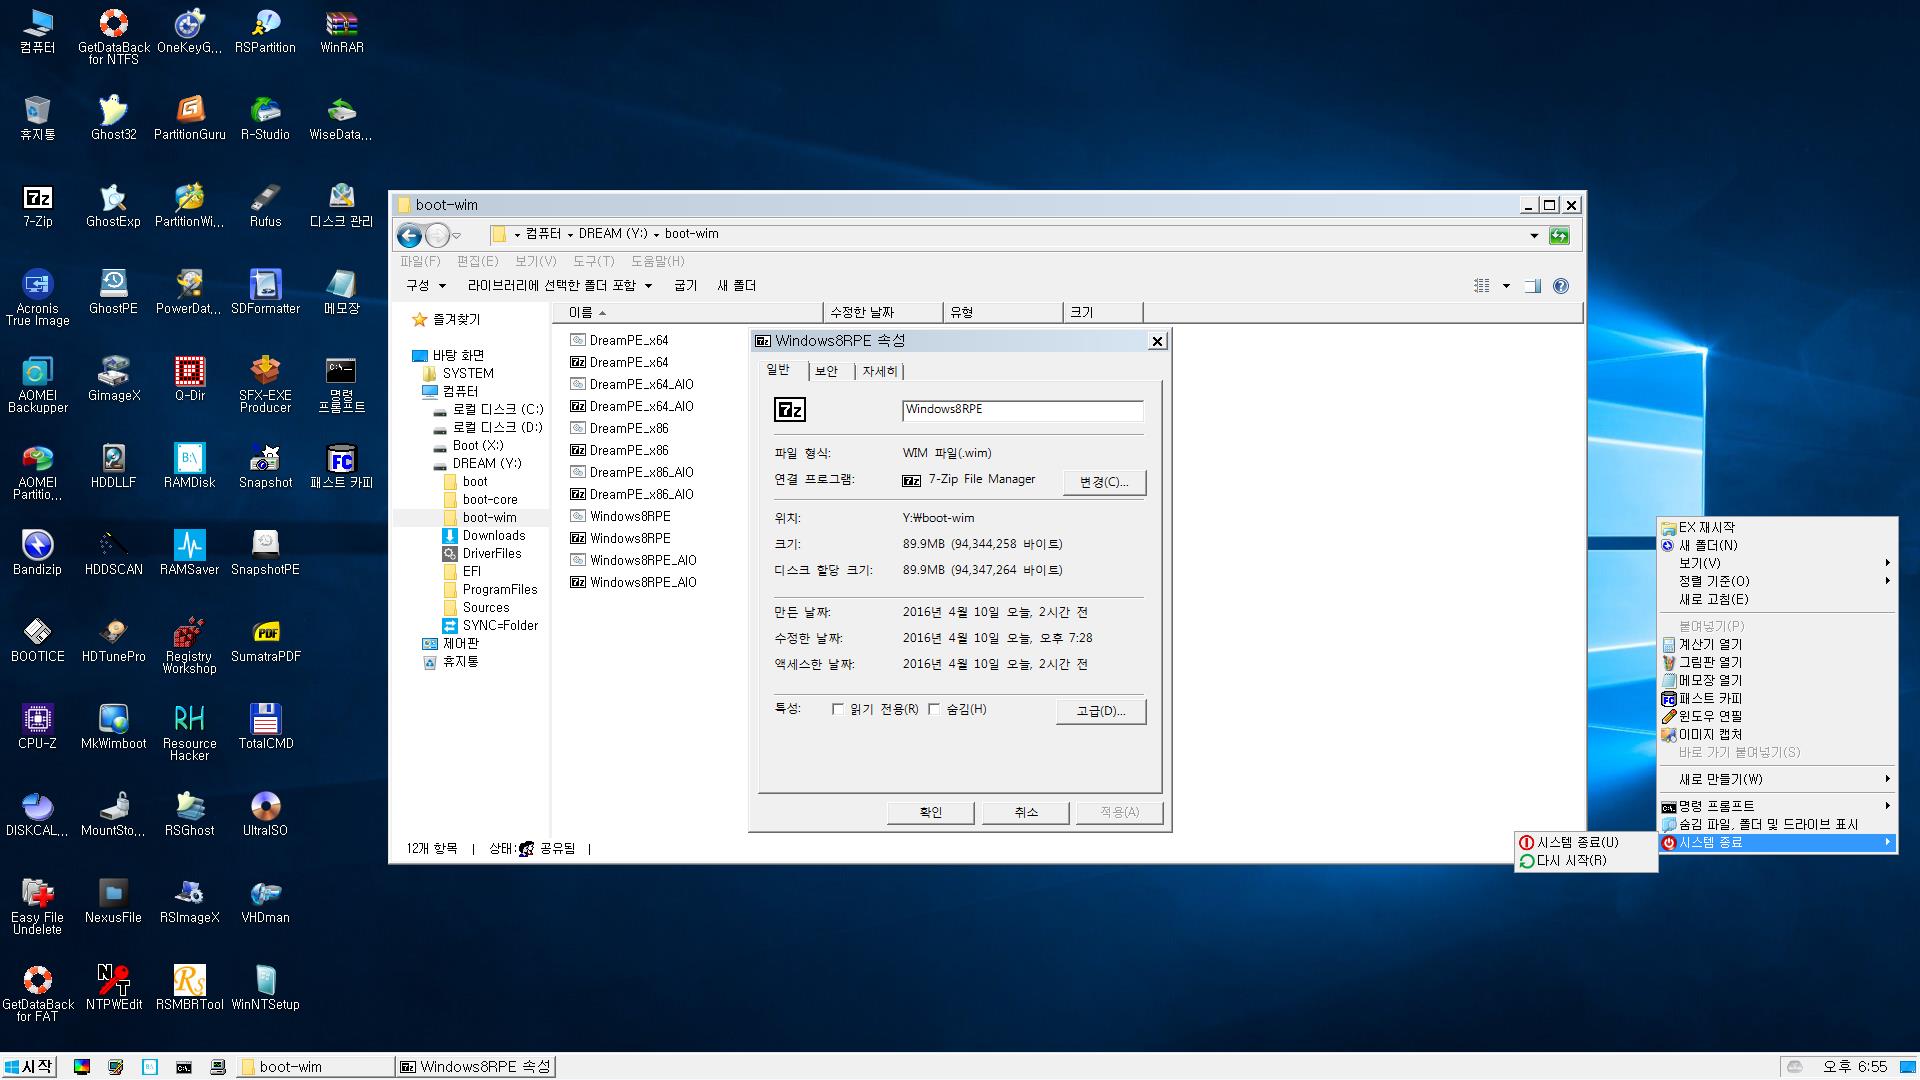The width and height of the screenshot is (1920, 1080).
Task: Switch to the 보안 (Security) tab
Action: tap(827, 371)
